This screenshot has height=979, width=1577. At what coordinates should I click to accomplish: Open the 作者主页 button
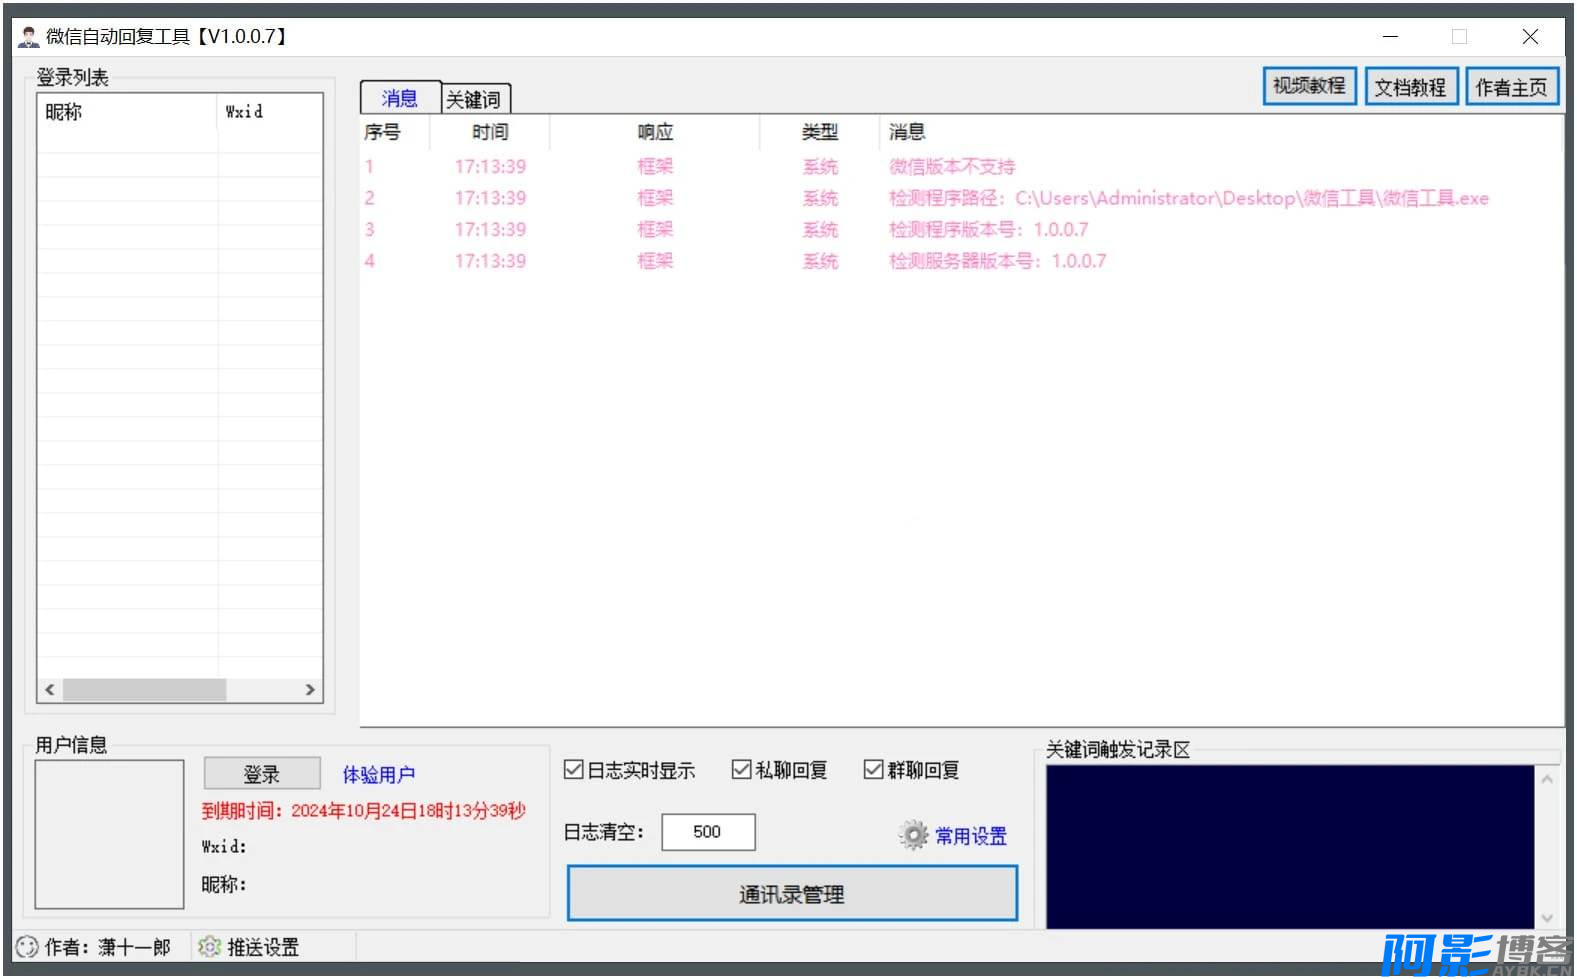tap(1511, 87)
